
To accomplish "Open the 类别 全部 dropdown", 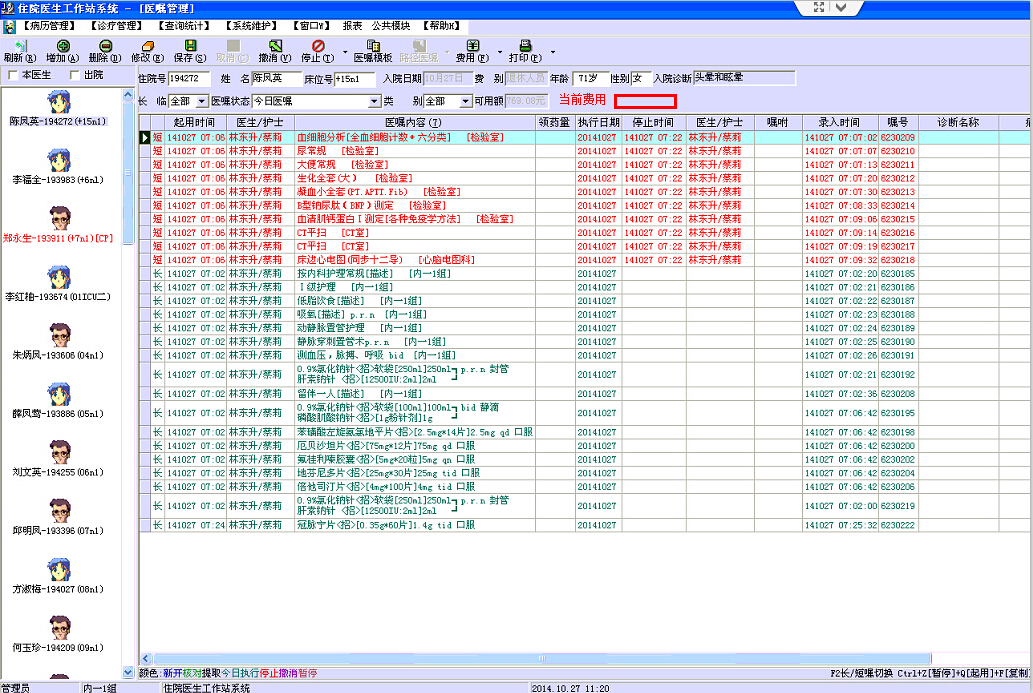I will coord(466,101).
